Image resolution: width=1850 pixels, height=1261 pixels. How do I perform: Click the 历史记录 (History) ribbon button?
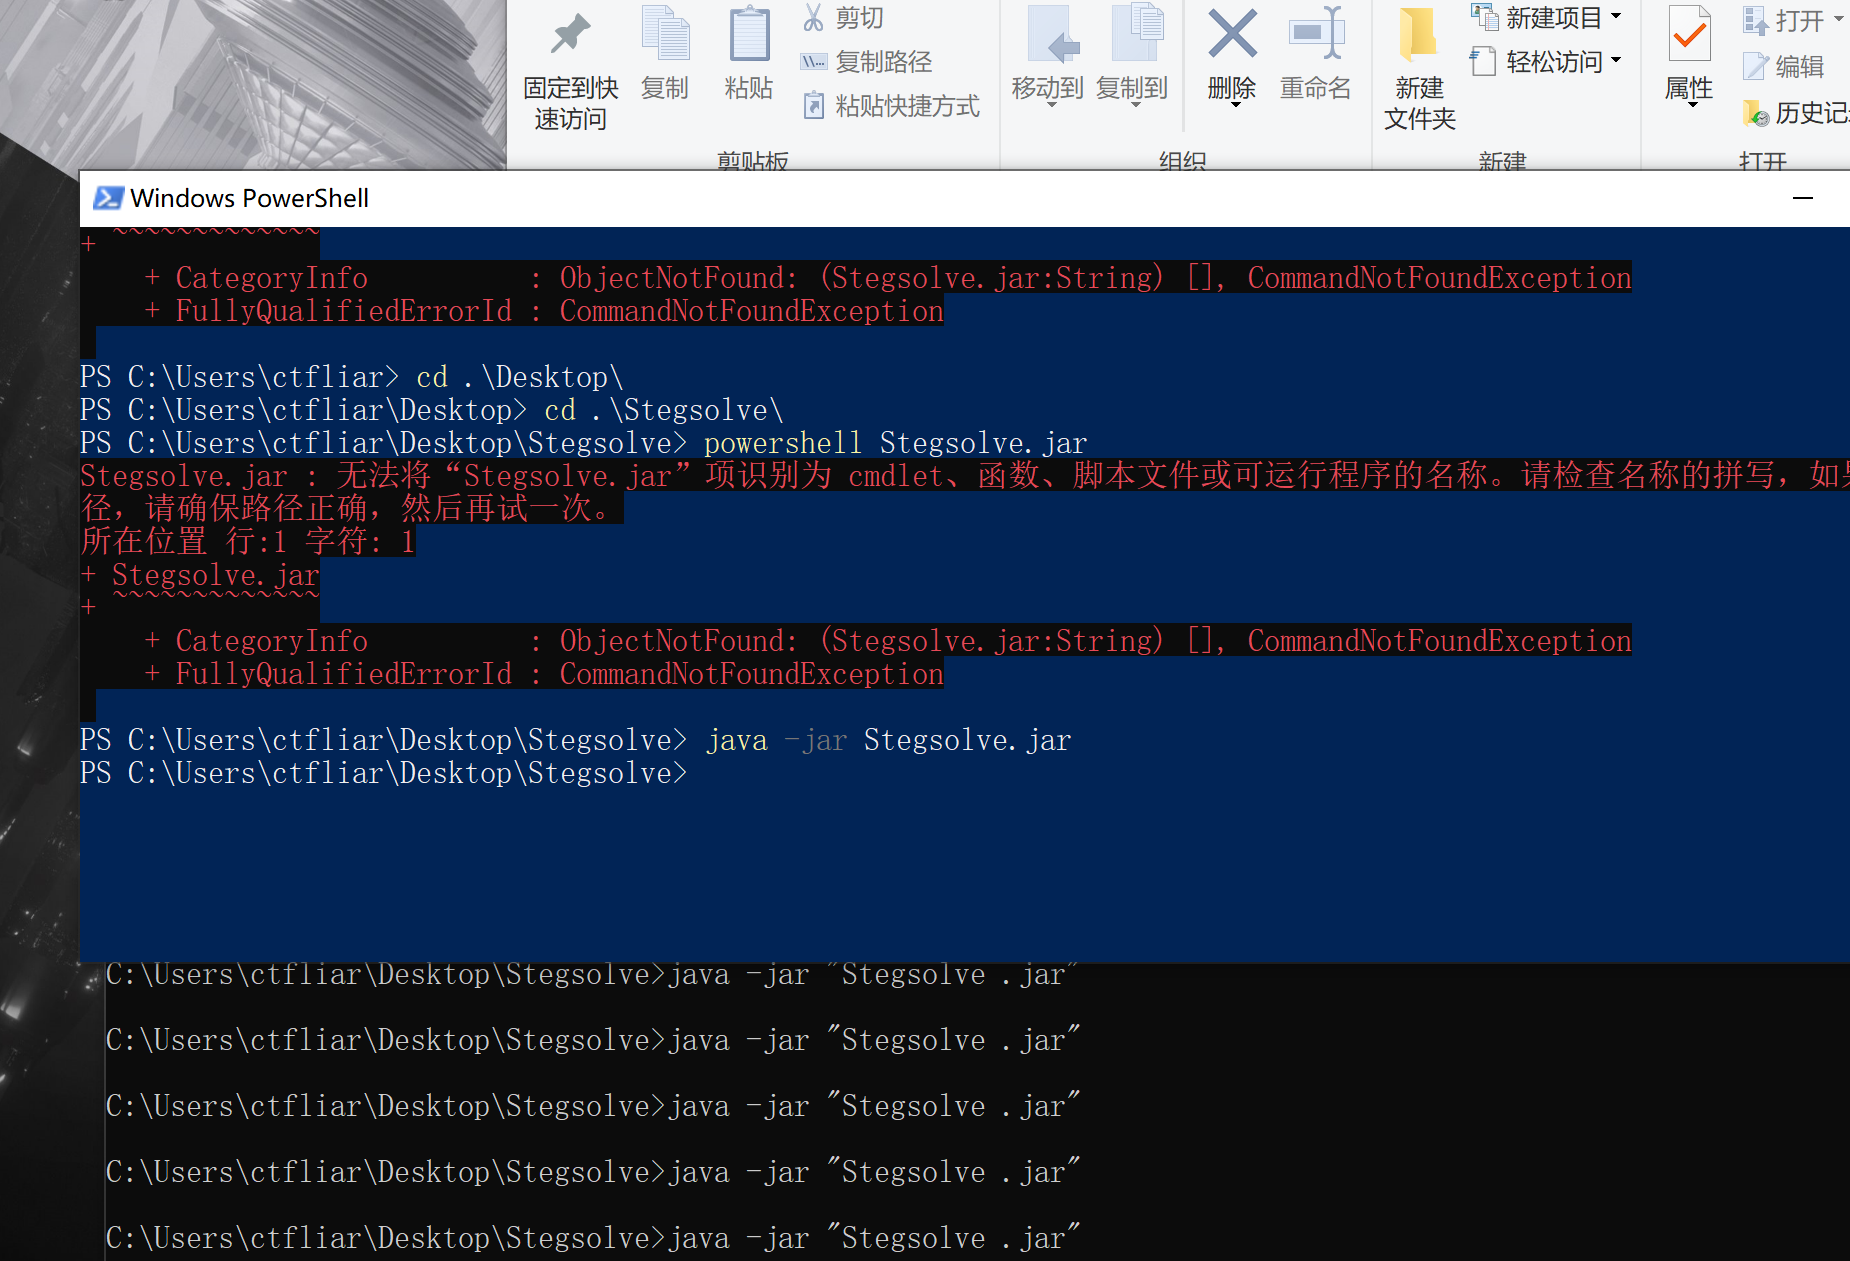pos(1795,113)
